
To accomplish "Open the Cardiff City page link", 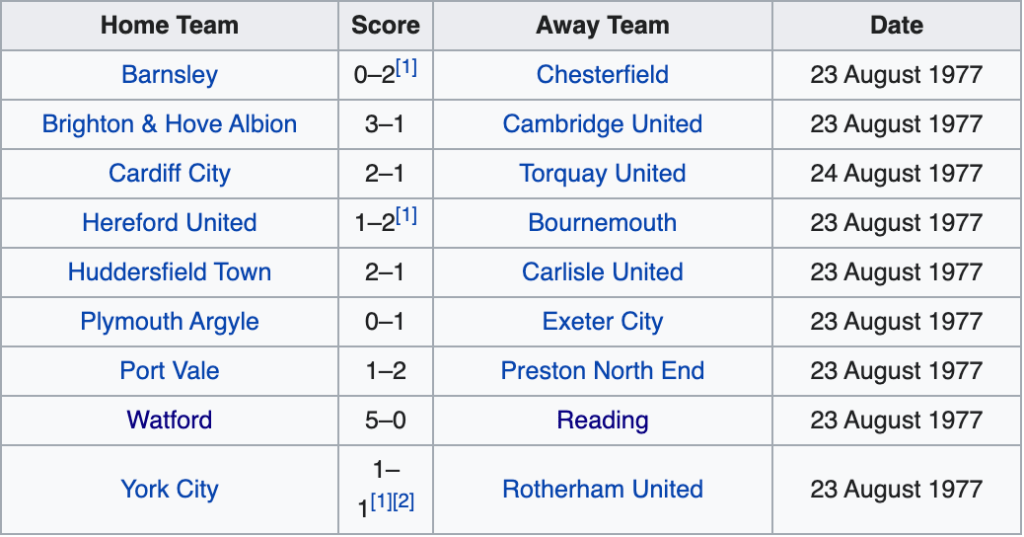I will pos(169,173).
